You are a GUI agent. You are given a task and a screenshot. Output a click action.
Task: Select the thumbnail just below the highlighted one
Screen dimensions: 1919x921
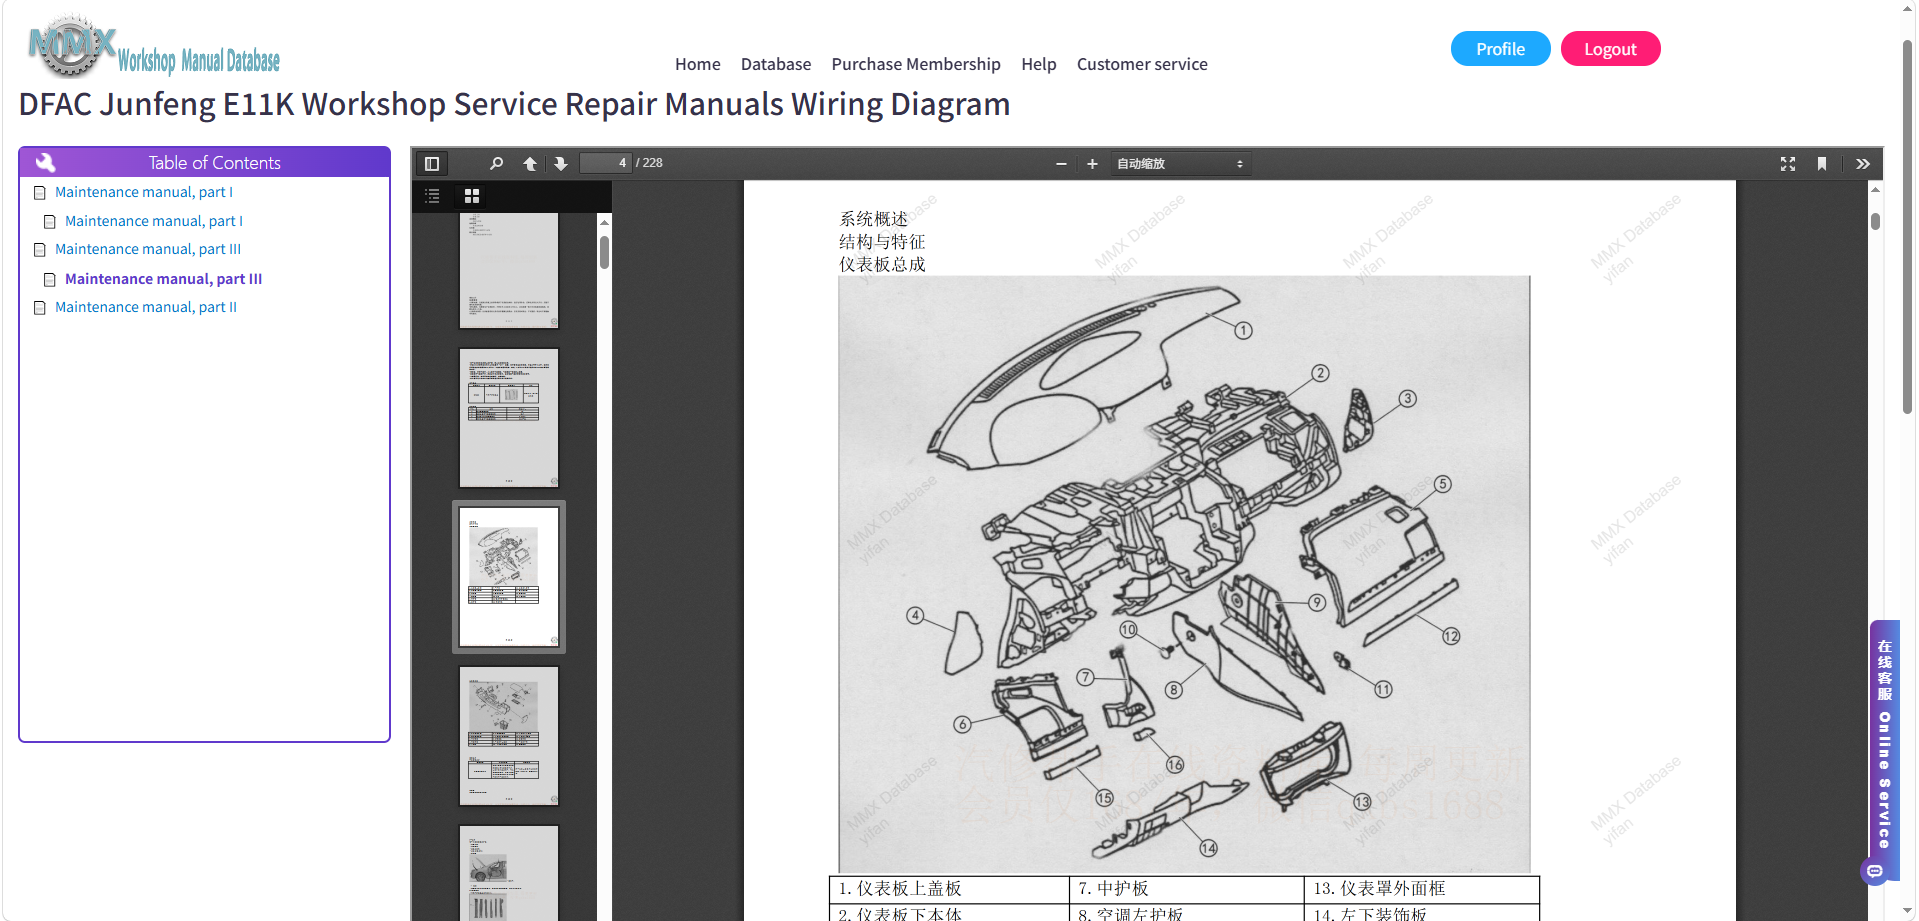[509, 736]
